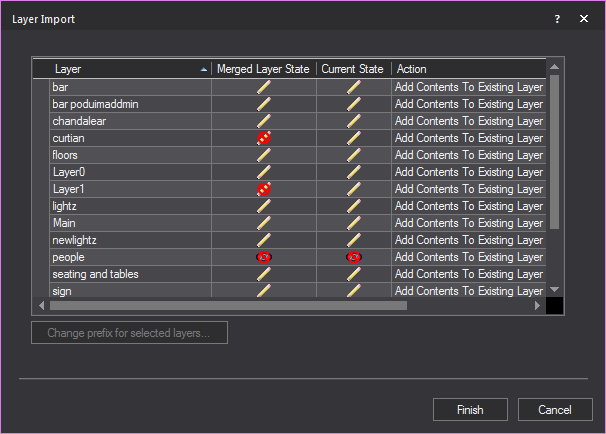The width and height of the screenshot is (606, 434).
Task: Open Action option for floors layer
Action: [469, 155]
